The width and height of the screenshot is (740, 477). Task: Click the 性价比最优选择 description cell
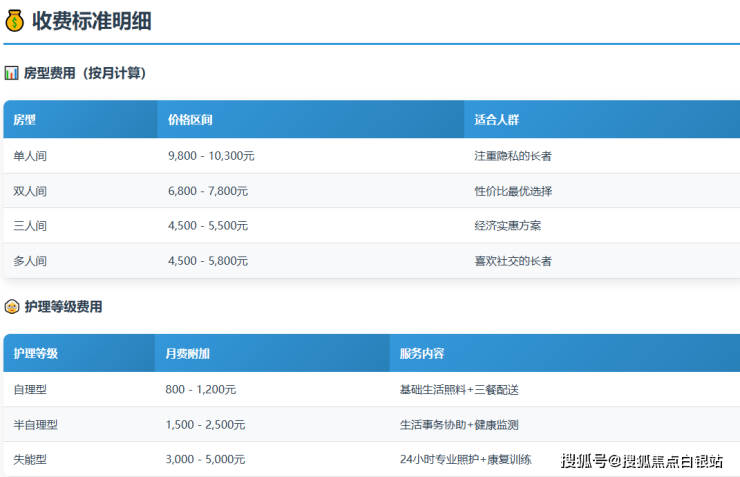(513, 191)
